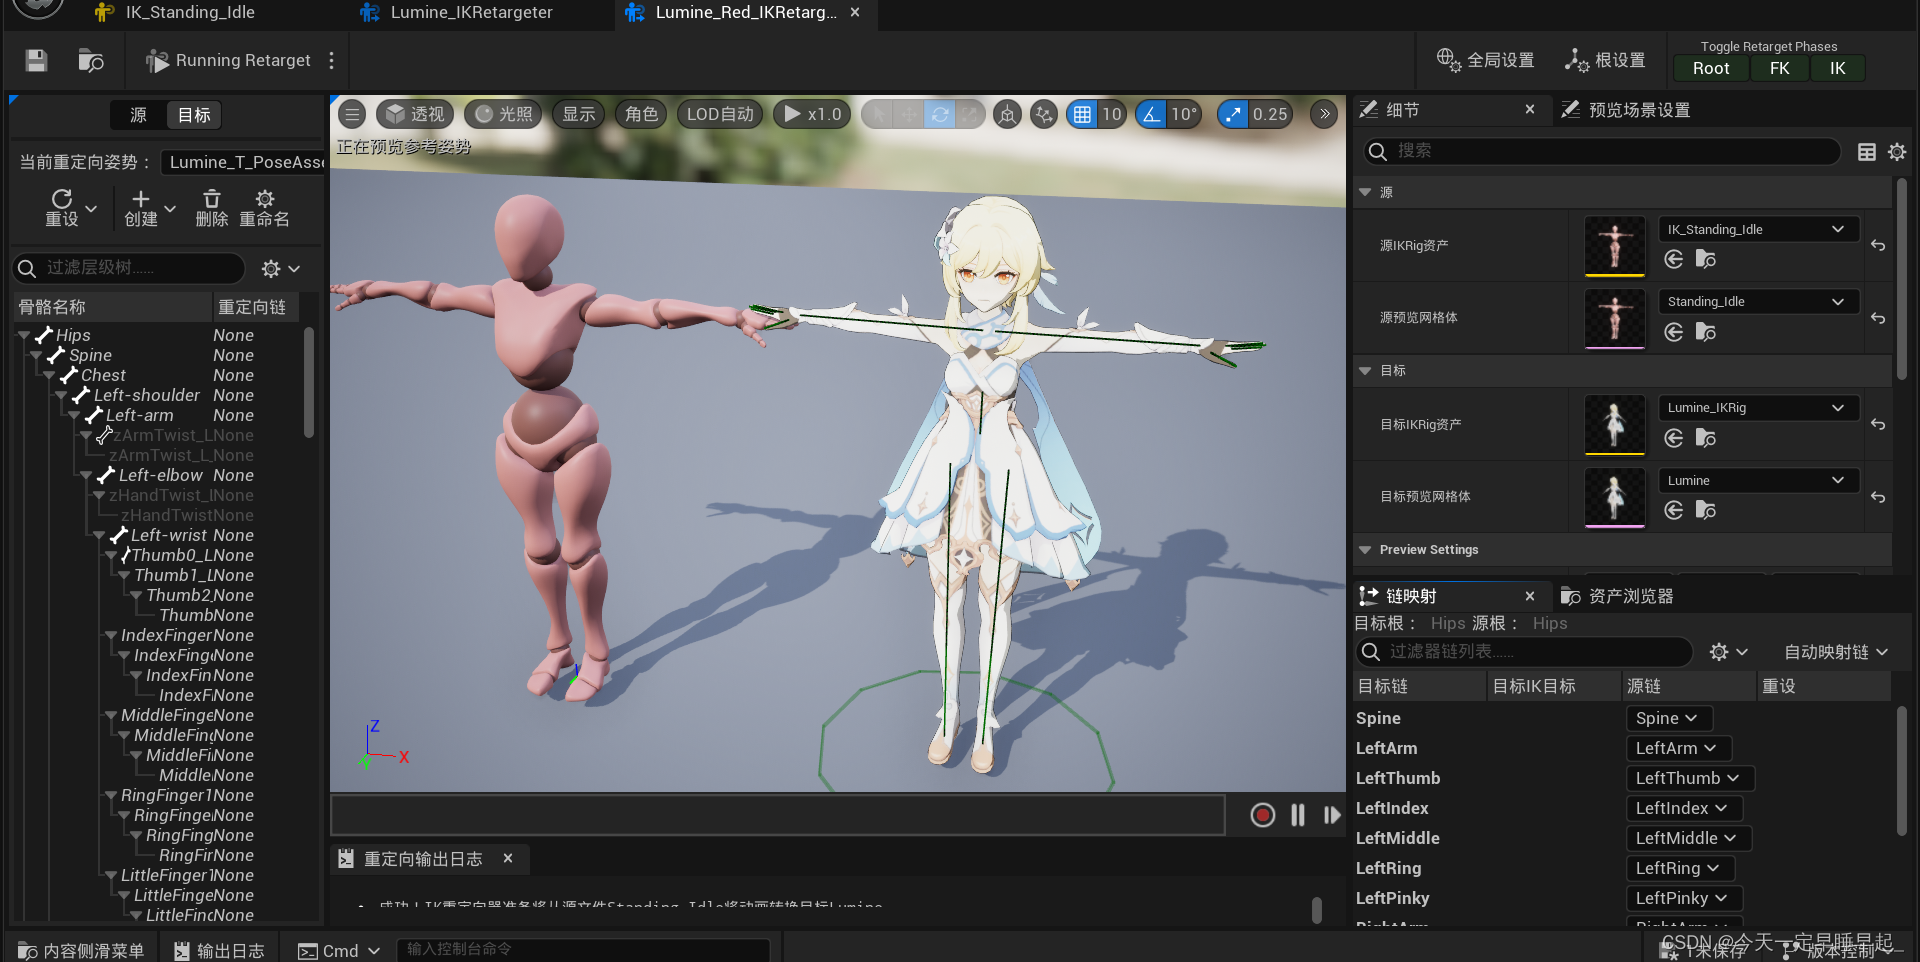Toggle the IK retarget phase
The height and width of the screenshot is (962, 1920).
click(x=1838, y=68)
